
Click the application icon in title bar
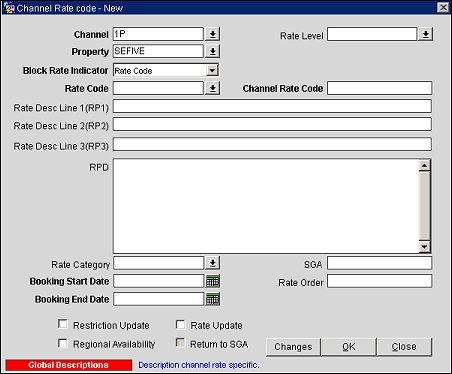pos(9,8)
